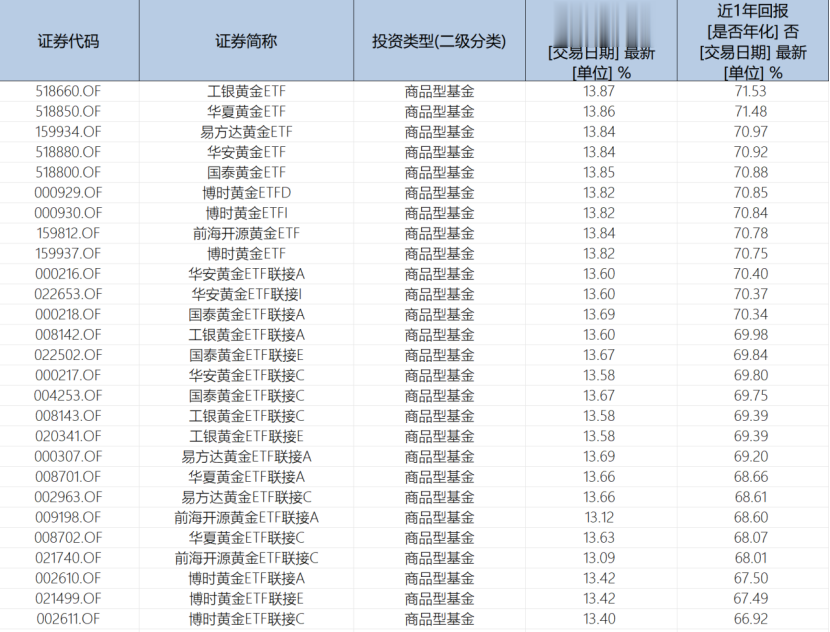Select the 投资类型(二级分类) column header
This screenshot has width=830, height=632.
coord(439,41)
